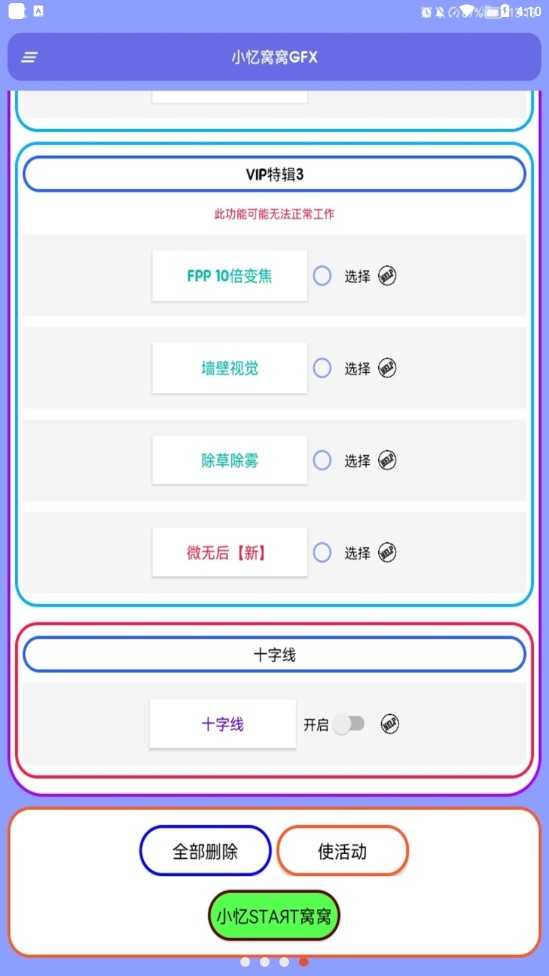Tap the 墙壁视觉 label card
The height and width of the screenshot is (976, 549).
point(230,368)
